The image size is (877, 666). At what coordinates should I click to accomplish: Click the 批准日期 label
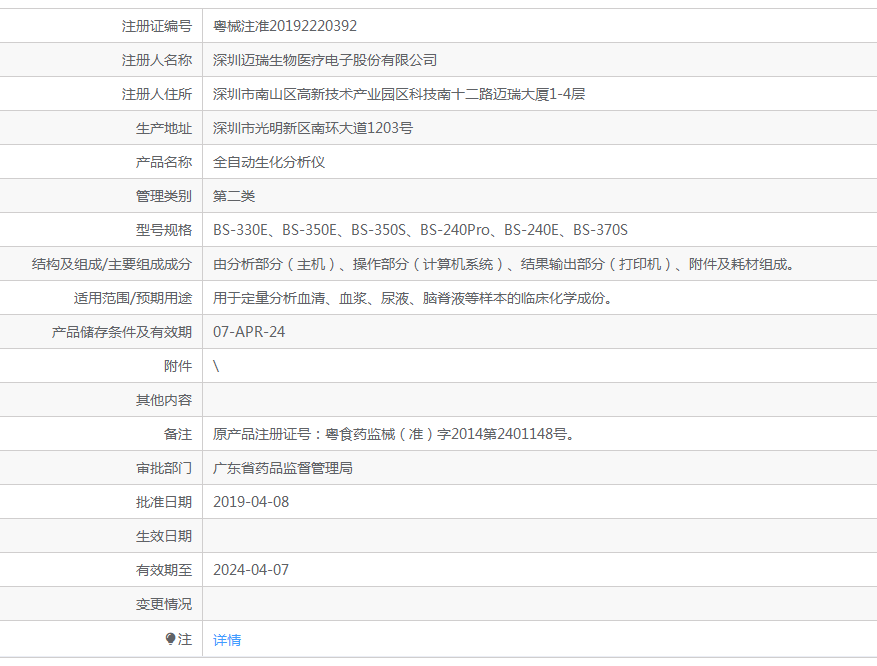pos(164,502)
